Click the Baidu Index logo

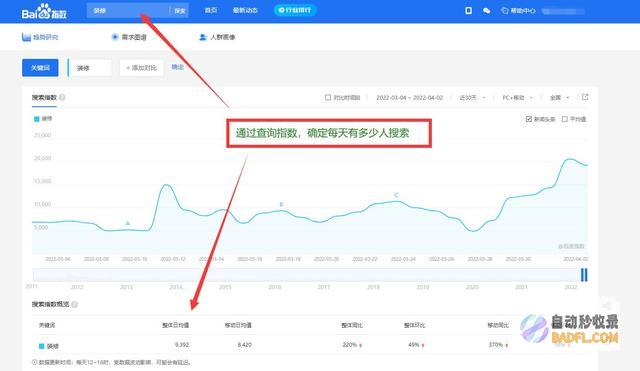44,11
